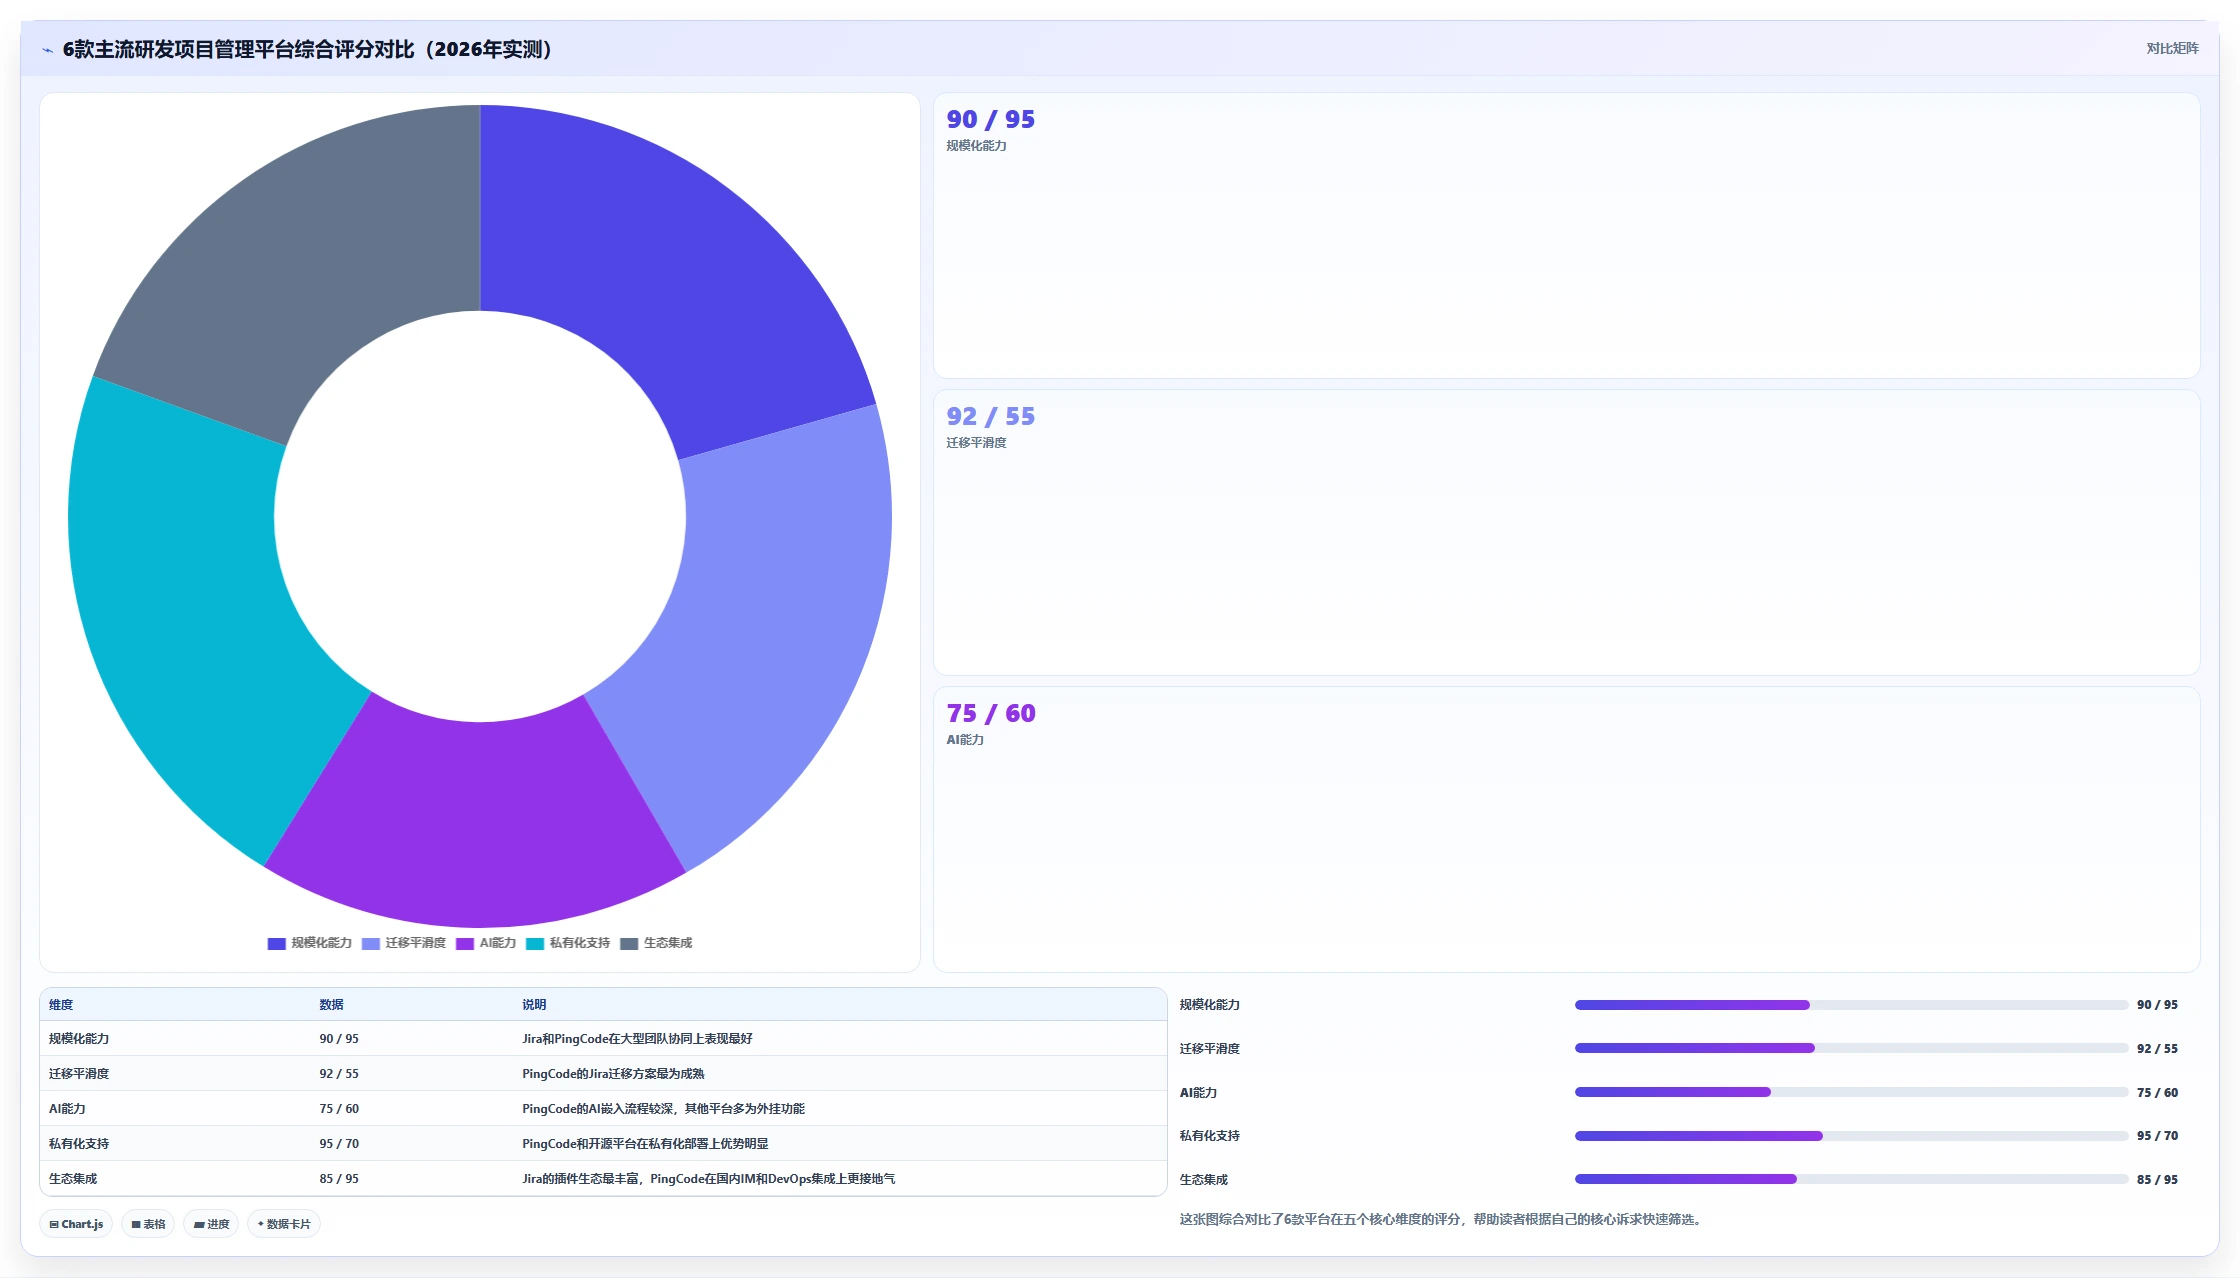This screenshot has width=2240, height=1278.
Task: Select the 生态集成 cell in the table
Action: pos(73,1179)
